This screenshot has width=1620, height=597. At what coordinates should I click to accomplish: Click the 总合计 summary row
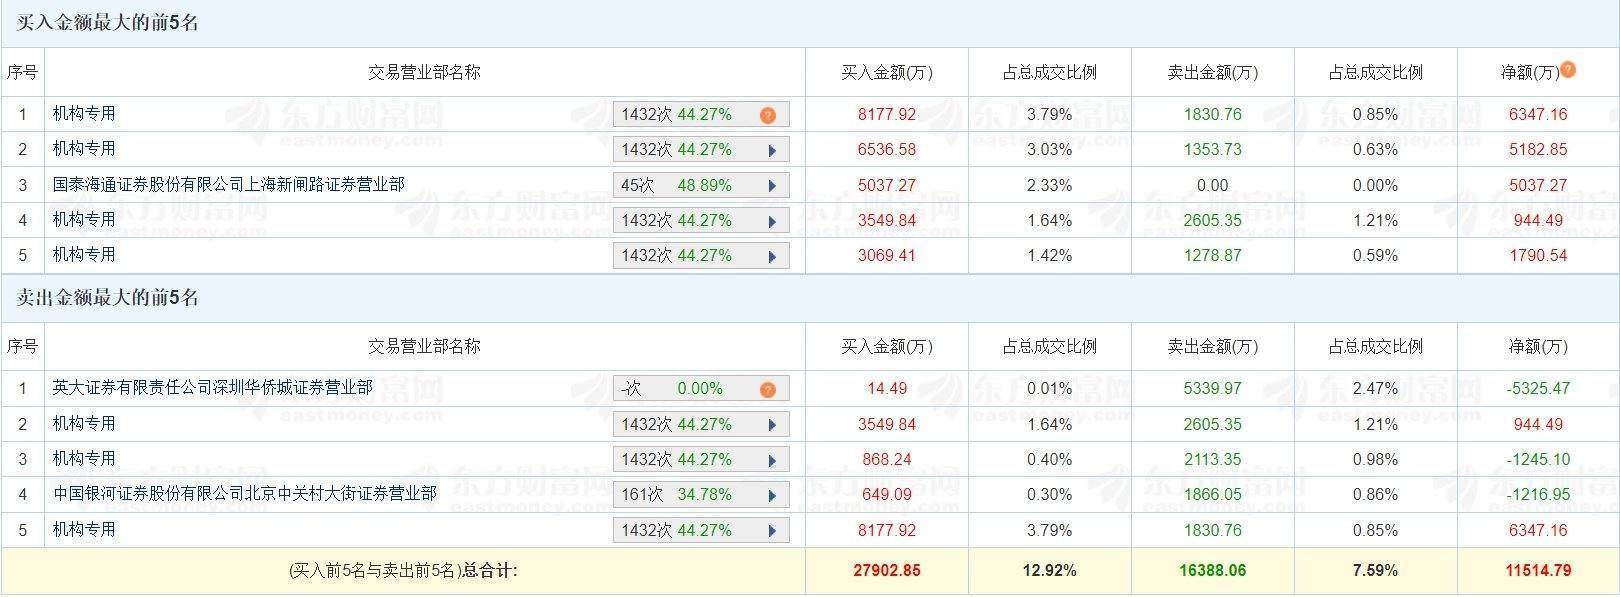click(400, 570)
